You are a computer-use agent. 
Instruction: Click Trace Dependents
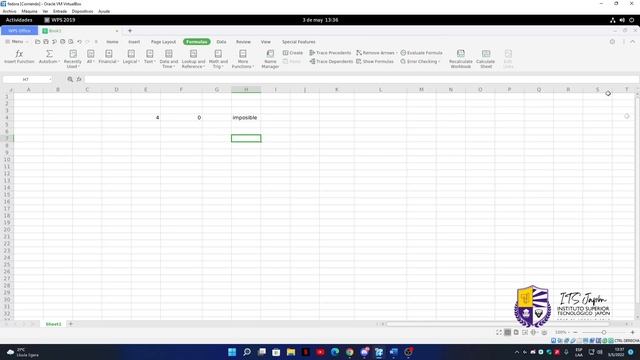(331, 61)
